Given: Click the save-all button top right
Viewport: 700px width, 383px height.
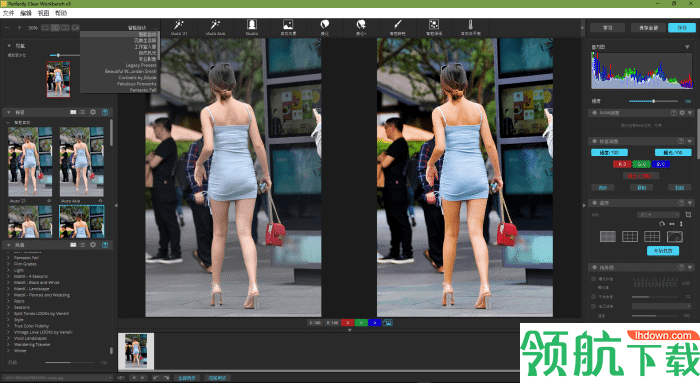Looking at the screenshot, I should (648, 28).
